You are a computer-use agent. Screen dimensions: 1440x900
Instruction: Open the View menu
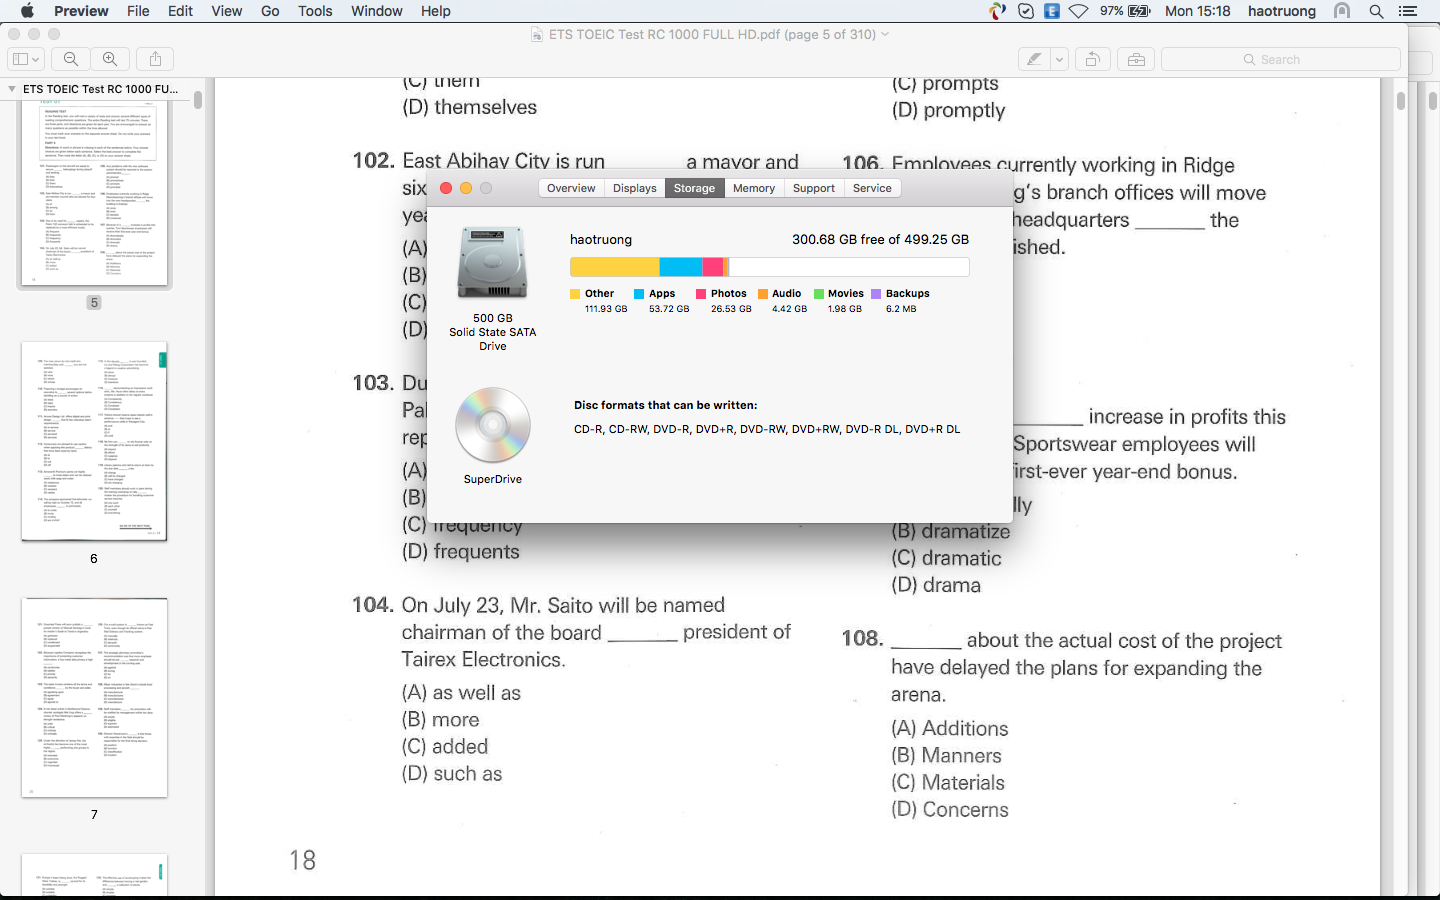(x=227, y=11)
